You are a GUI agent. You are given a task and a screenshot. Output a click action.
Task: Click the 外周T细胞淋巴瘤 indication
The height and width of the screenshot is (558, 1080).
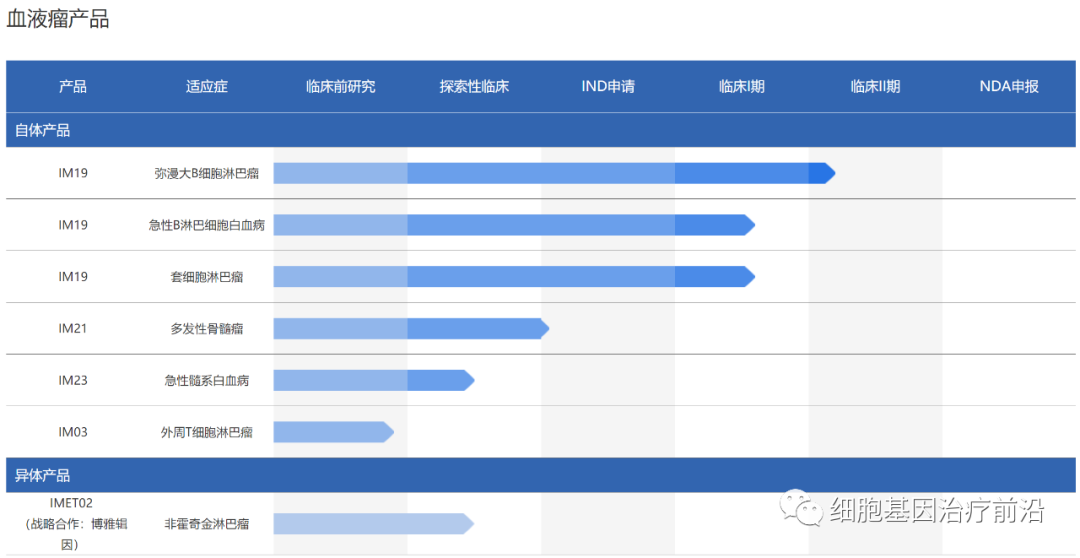click(207, 432)
